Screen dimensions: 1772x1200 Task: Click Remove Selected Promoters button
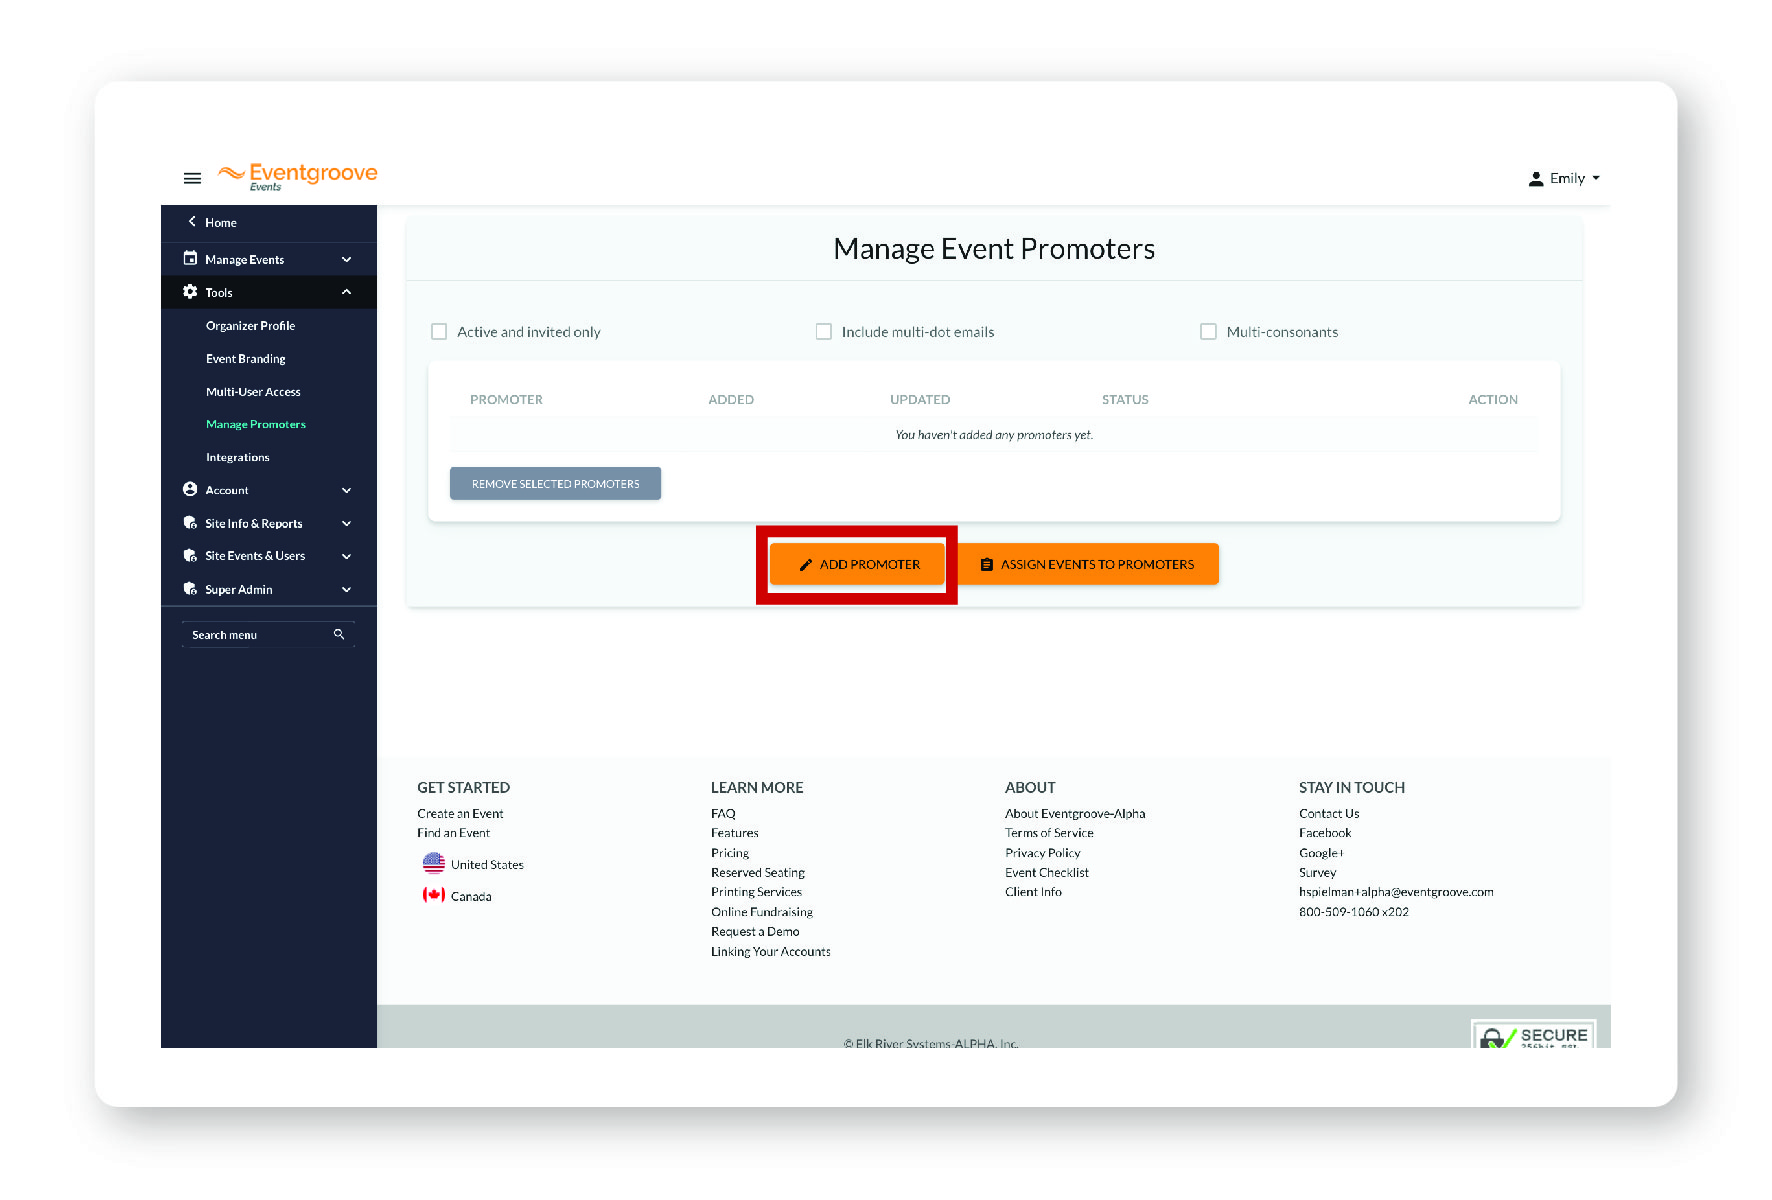pyautogui.click(x=555, y=484)
